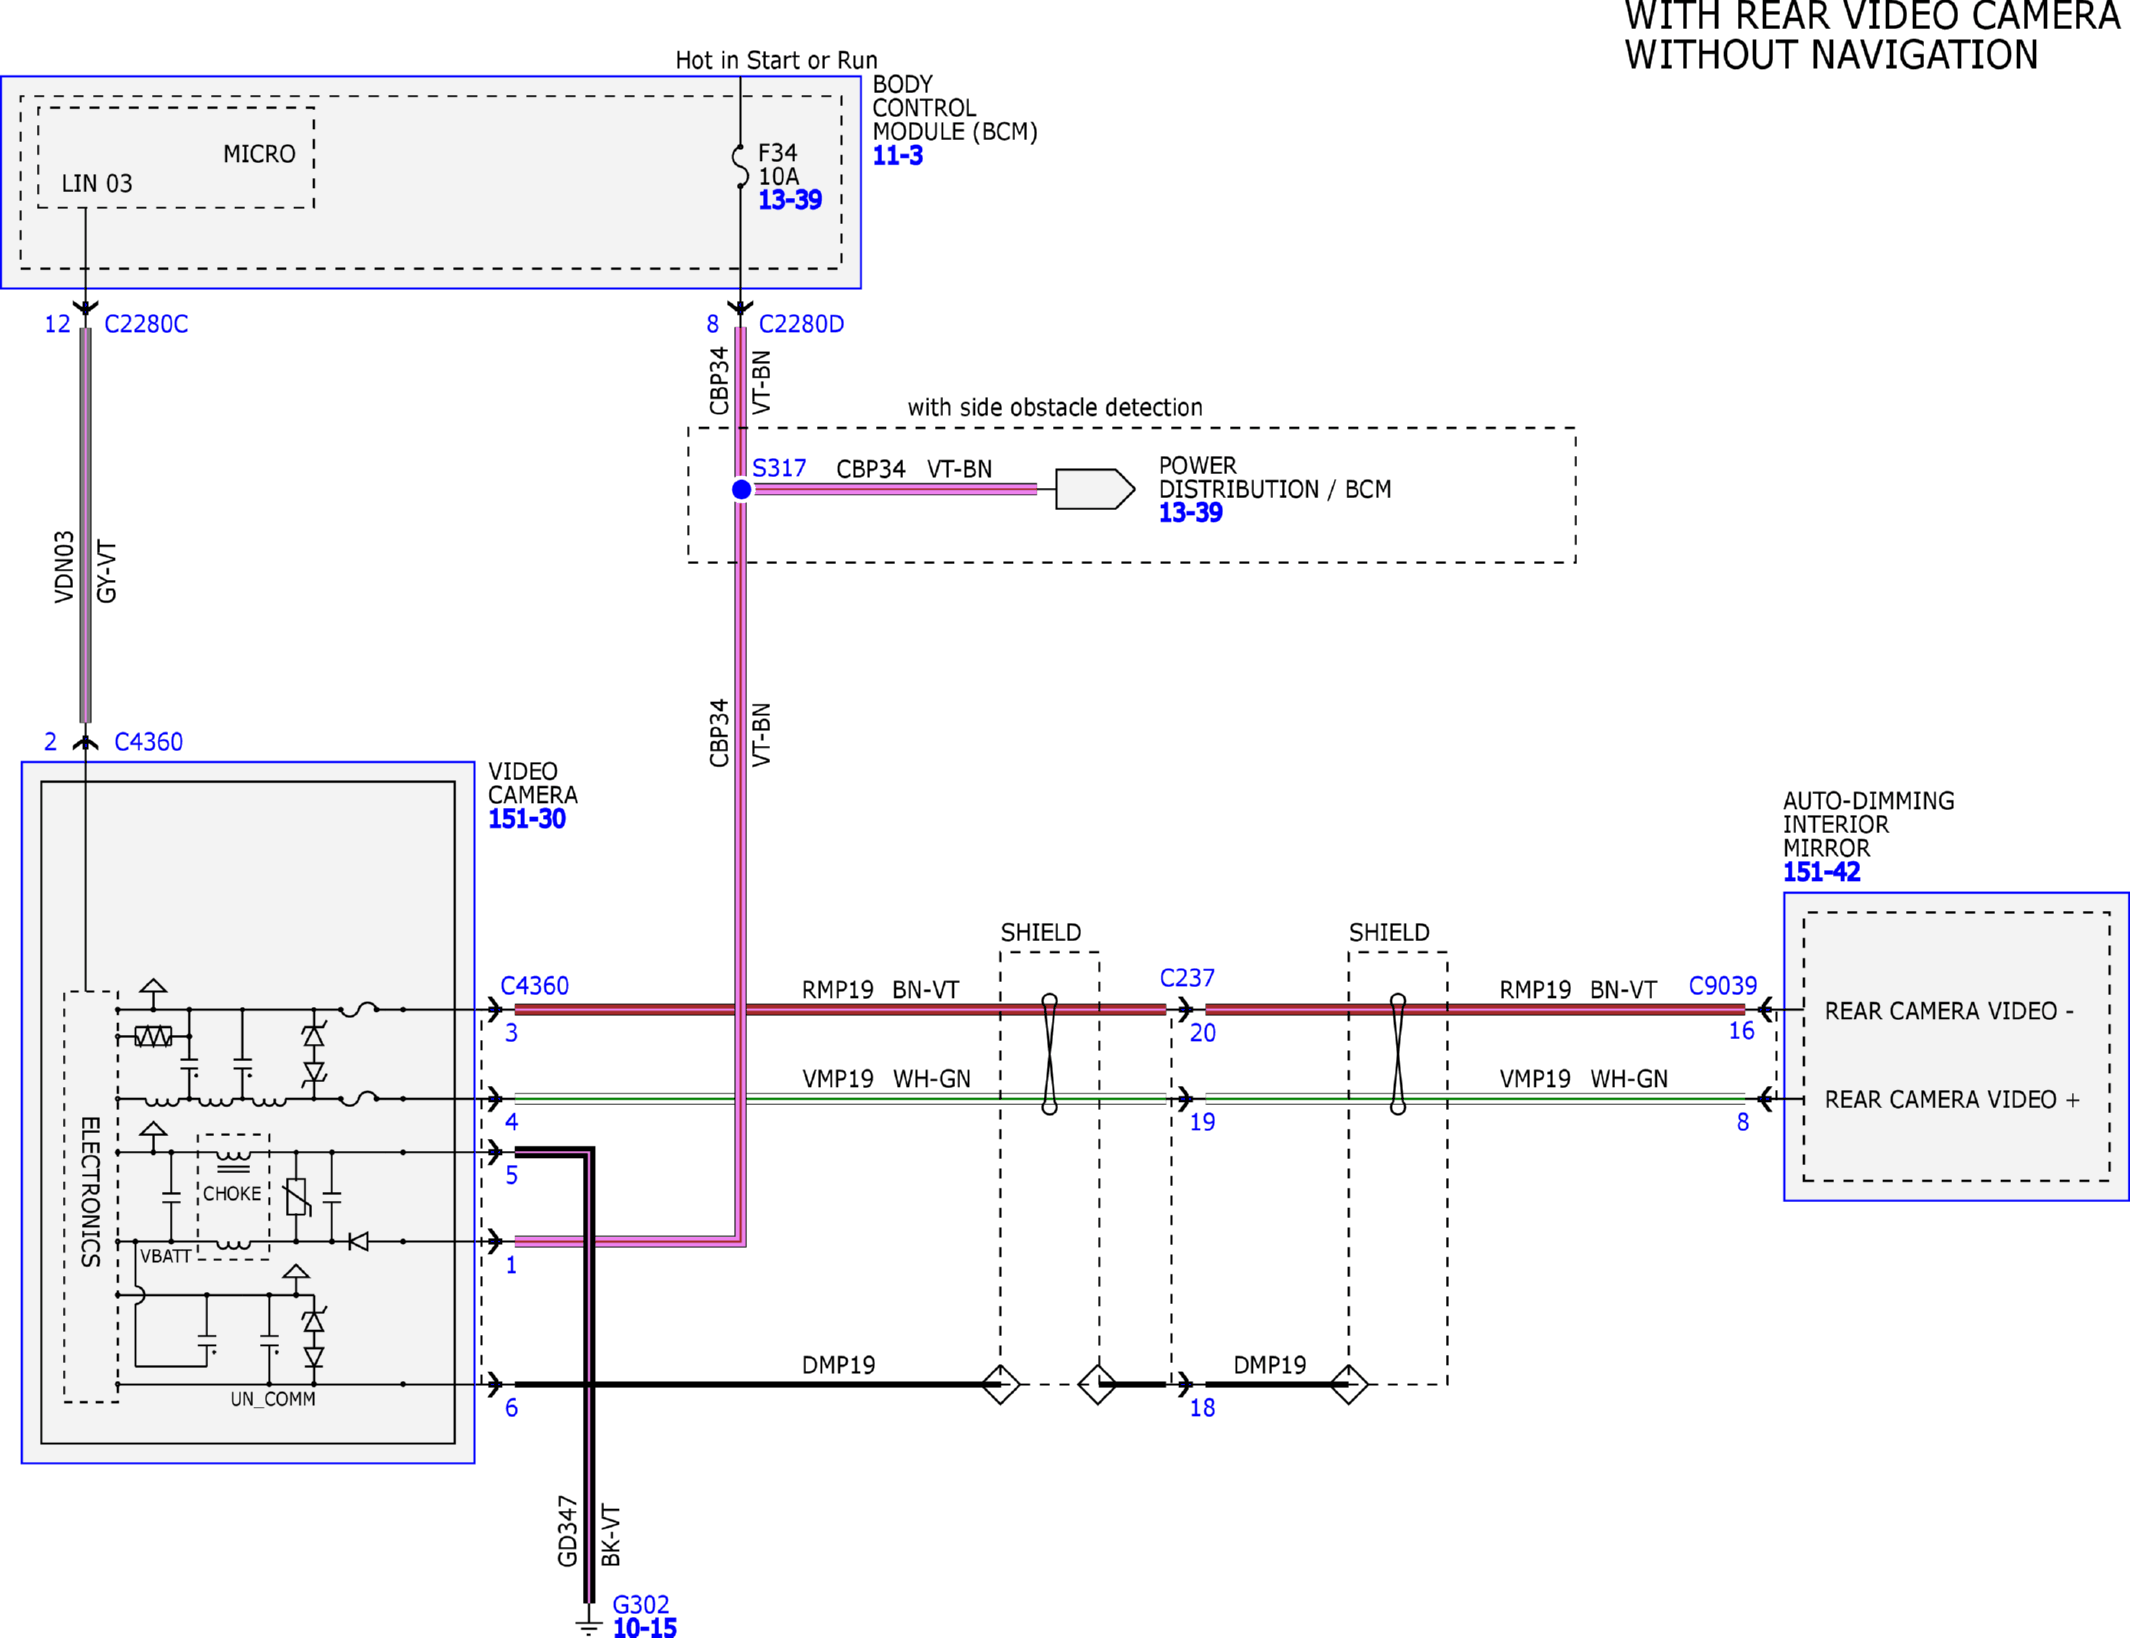Screen dimensions: 2130x1638
Task: Click the SHIELD label left of C237
Action: click(1041, 932)
